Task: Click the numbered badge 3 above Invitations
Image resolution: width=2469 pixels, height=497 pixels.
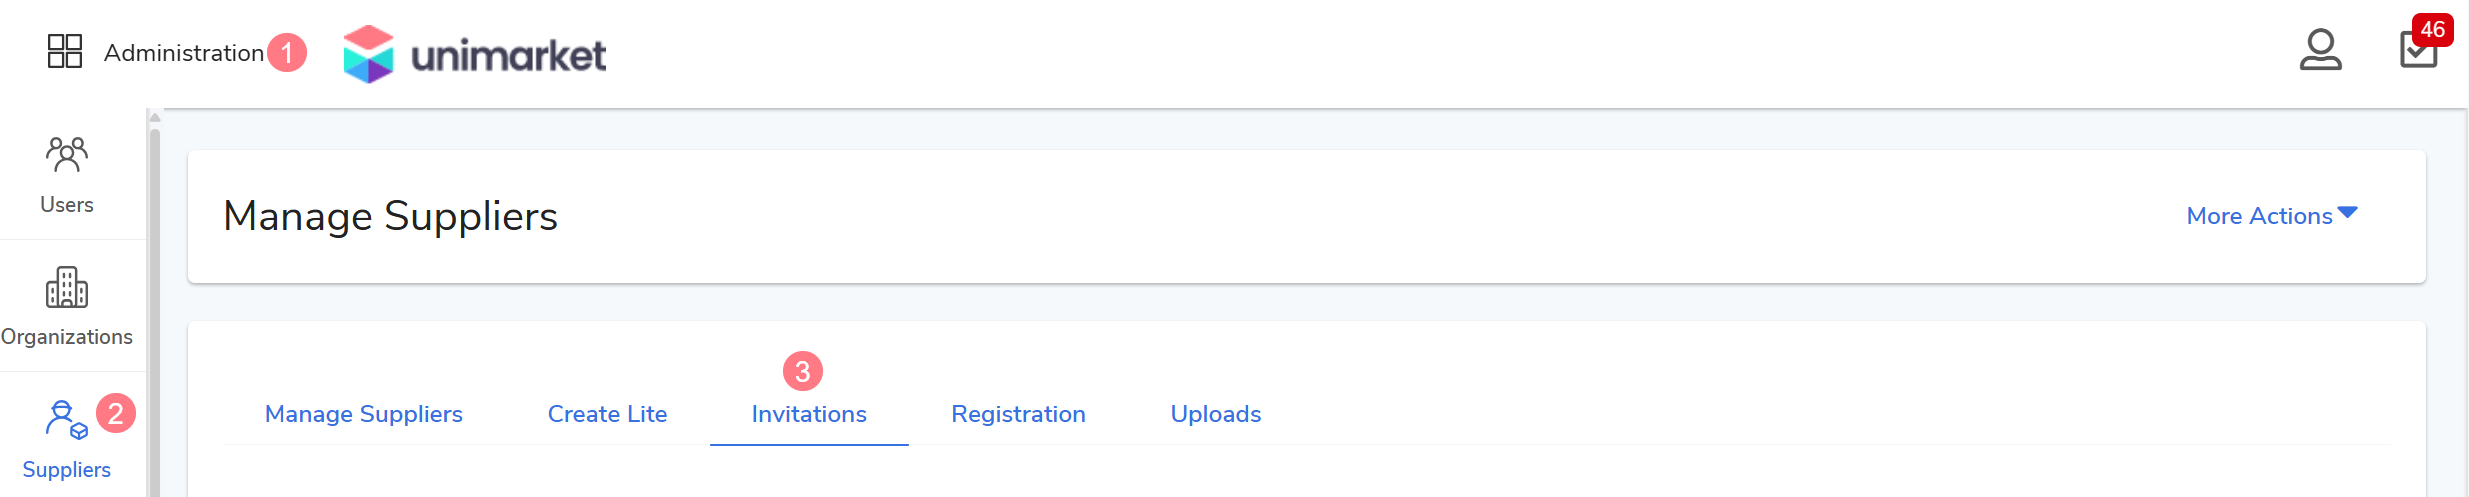Action: 803,371
